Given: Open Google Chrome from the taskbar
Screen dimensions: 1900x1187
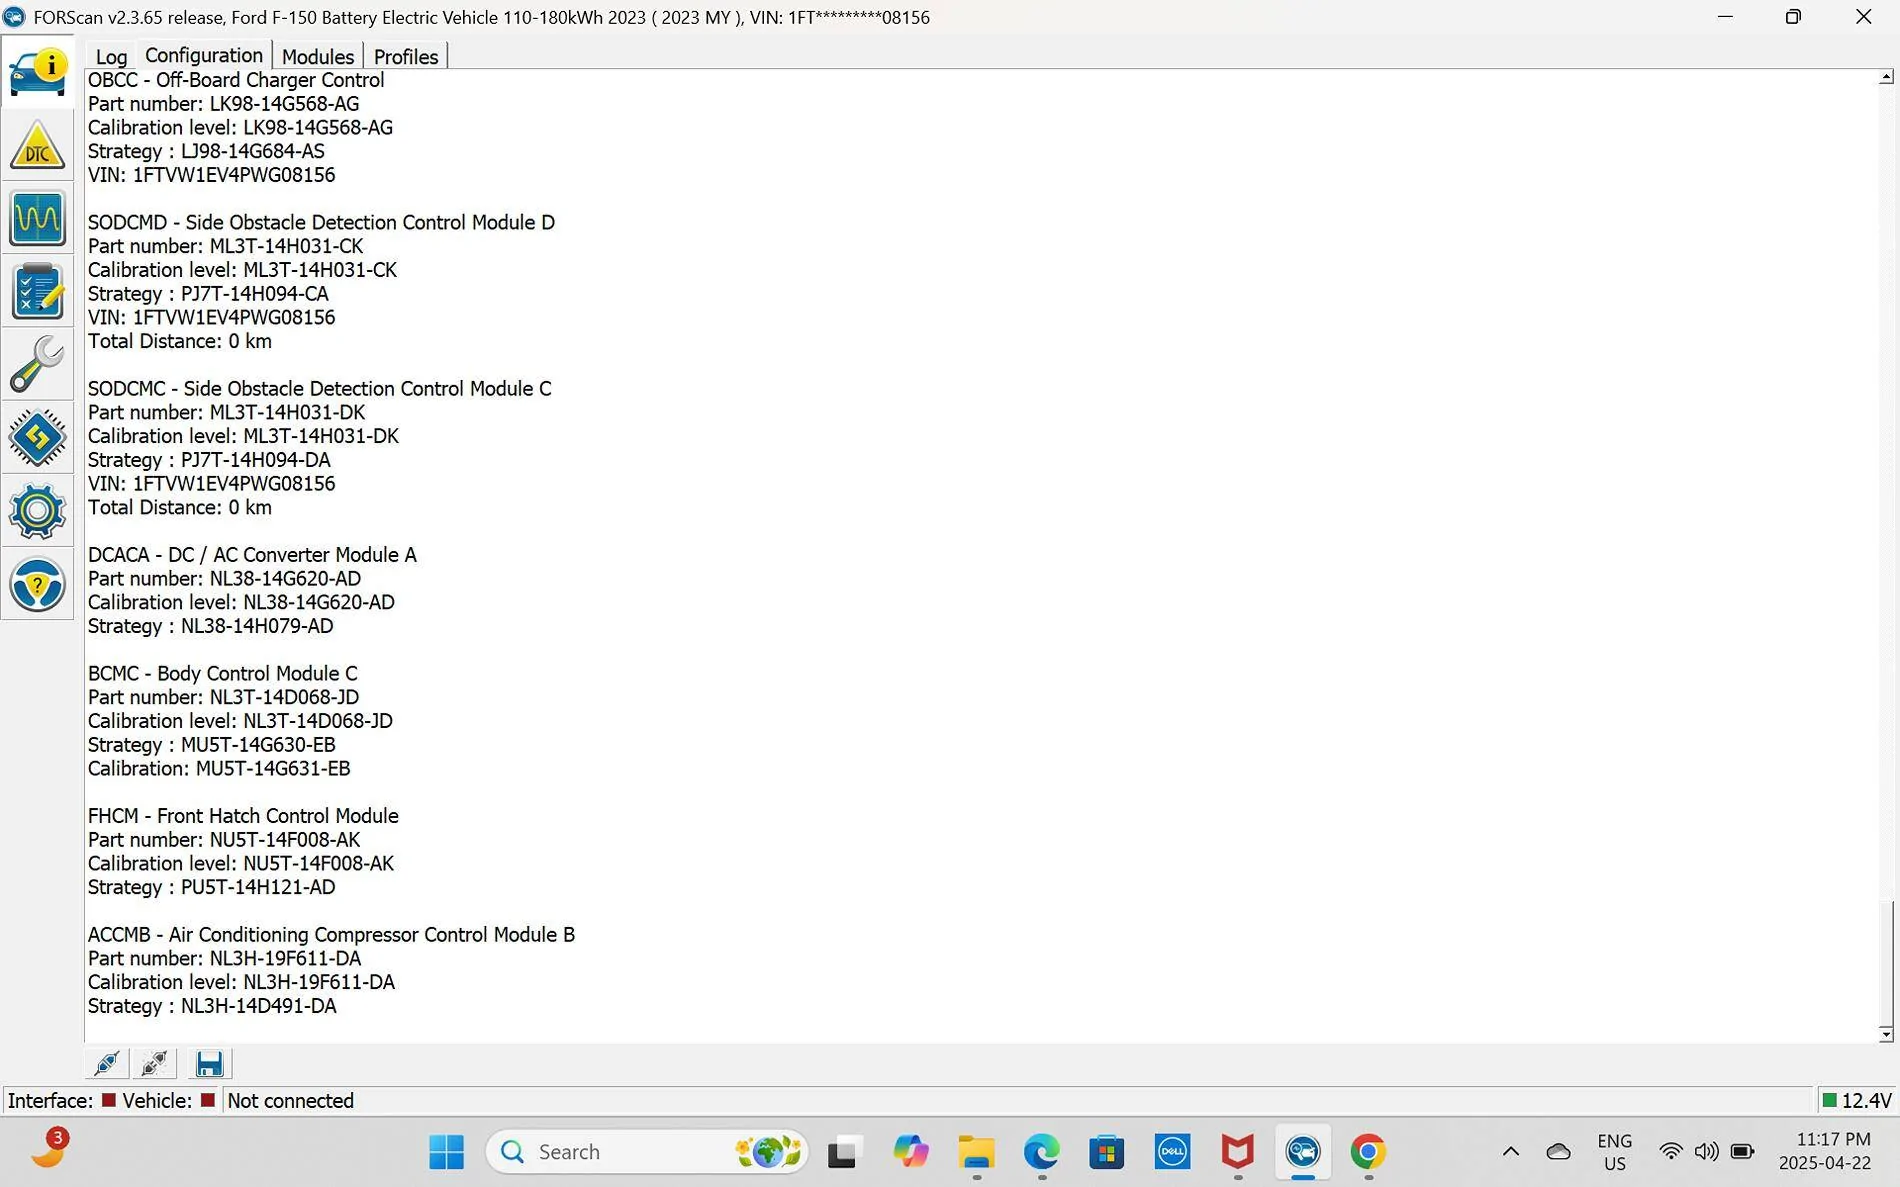Looking at the screenshot, I should pyautogui.click(x=1368, y=1152).
